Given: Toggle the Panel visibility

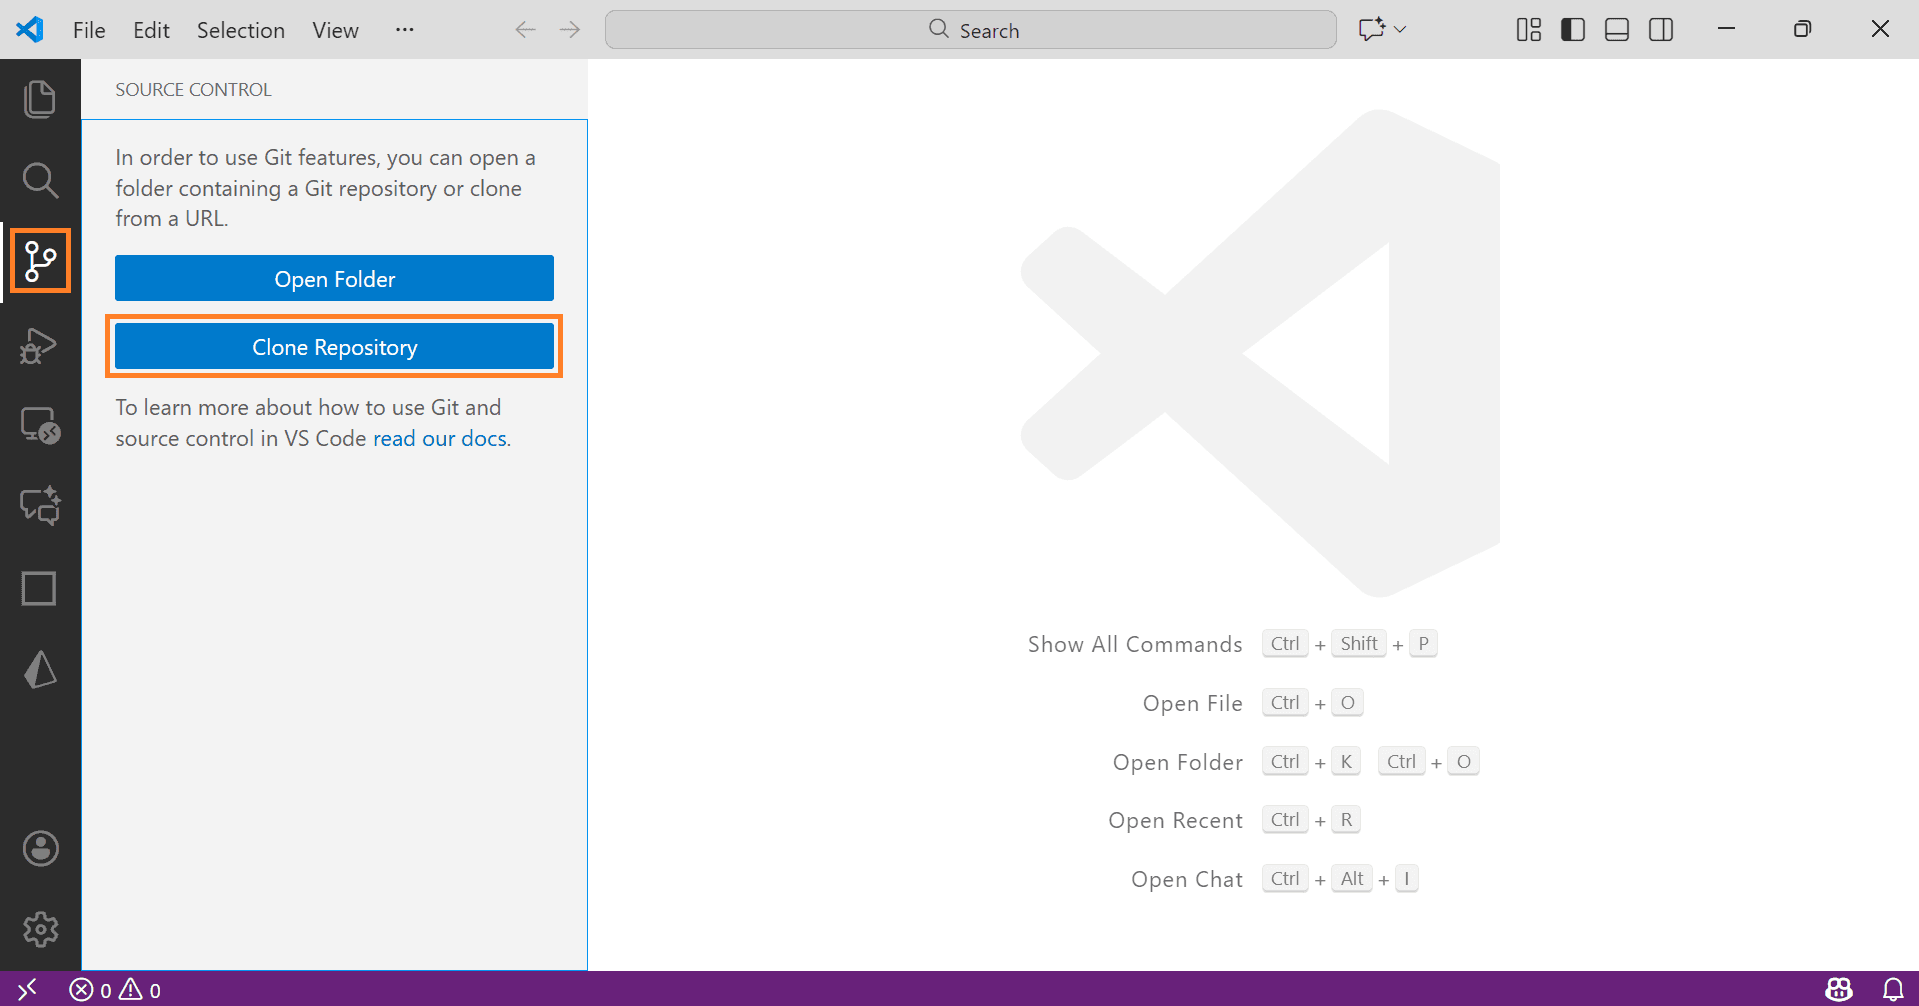Looking at the screenshot, I should 1616,29.
